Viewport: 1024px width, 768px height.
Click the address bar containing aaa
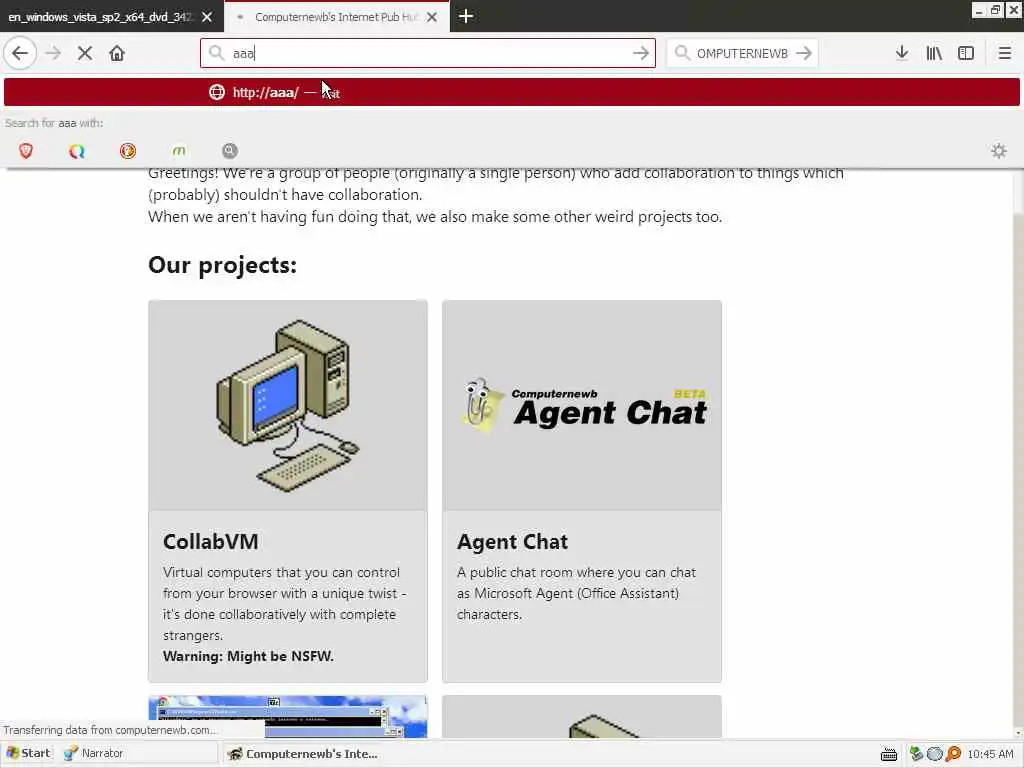click(x=428, y=53)
